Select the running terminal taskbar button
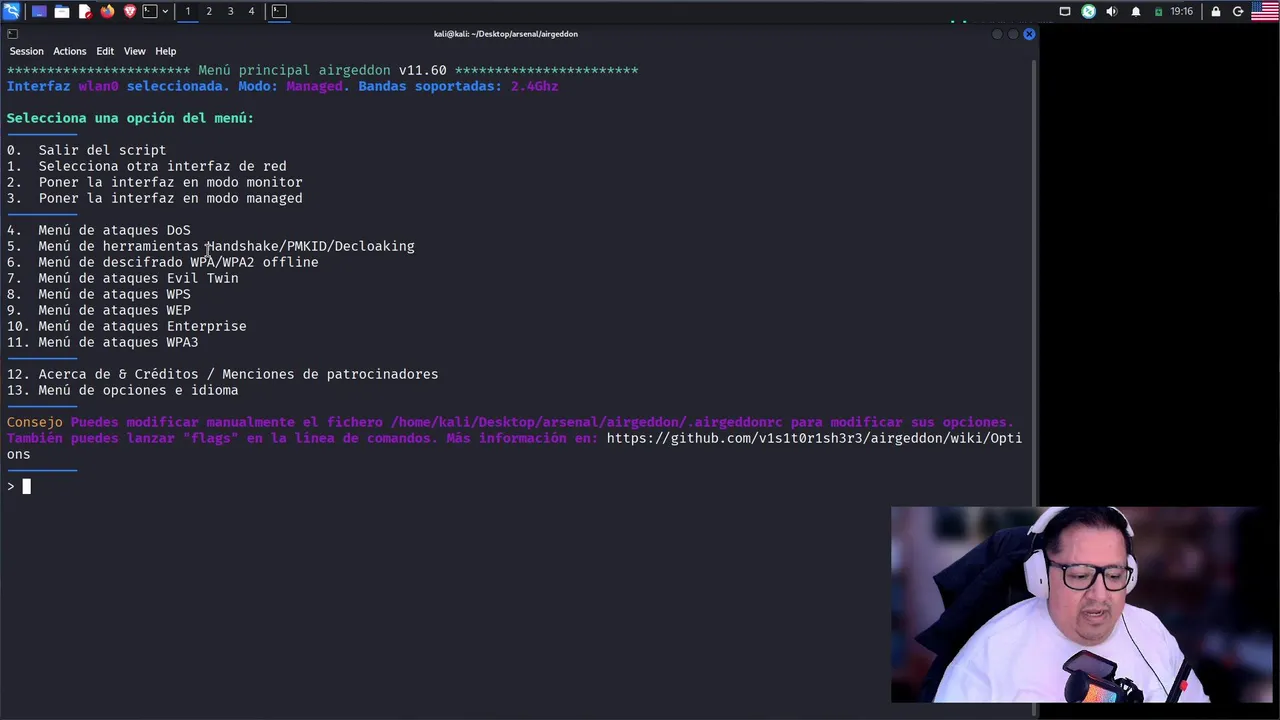This screenshot has width=1280, height=720. 279,11
